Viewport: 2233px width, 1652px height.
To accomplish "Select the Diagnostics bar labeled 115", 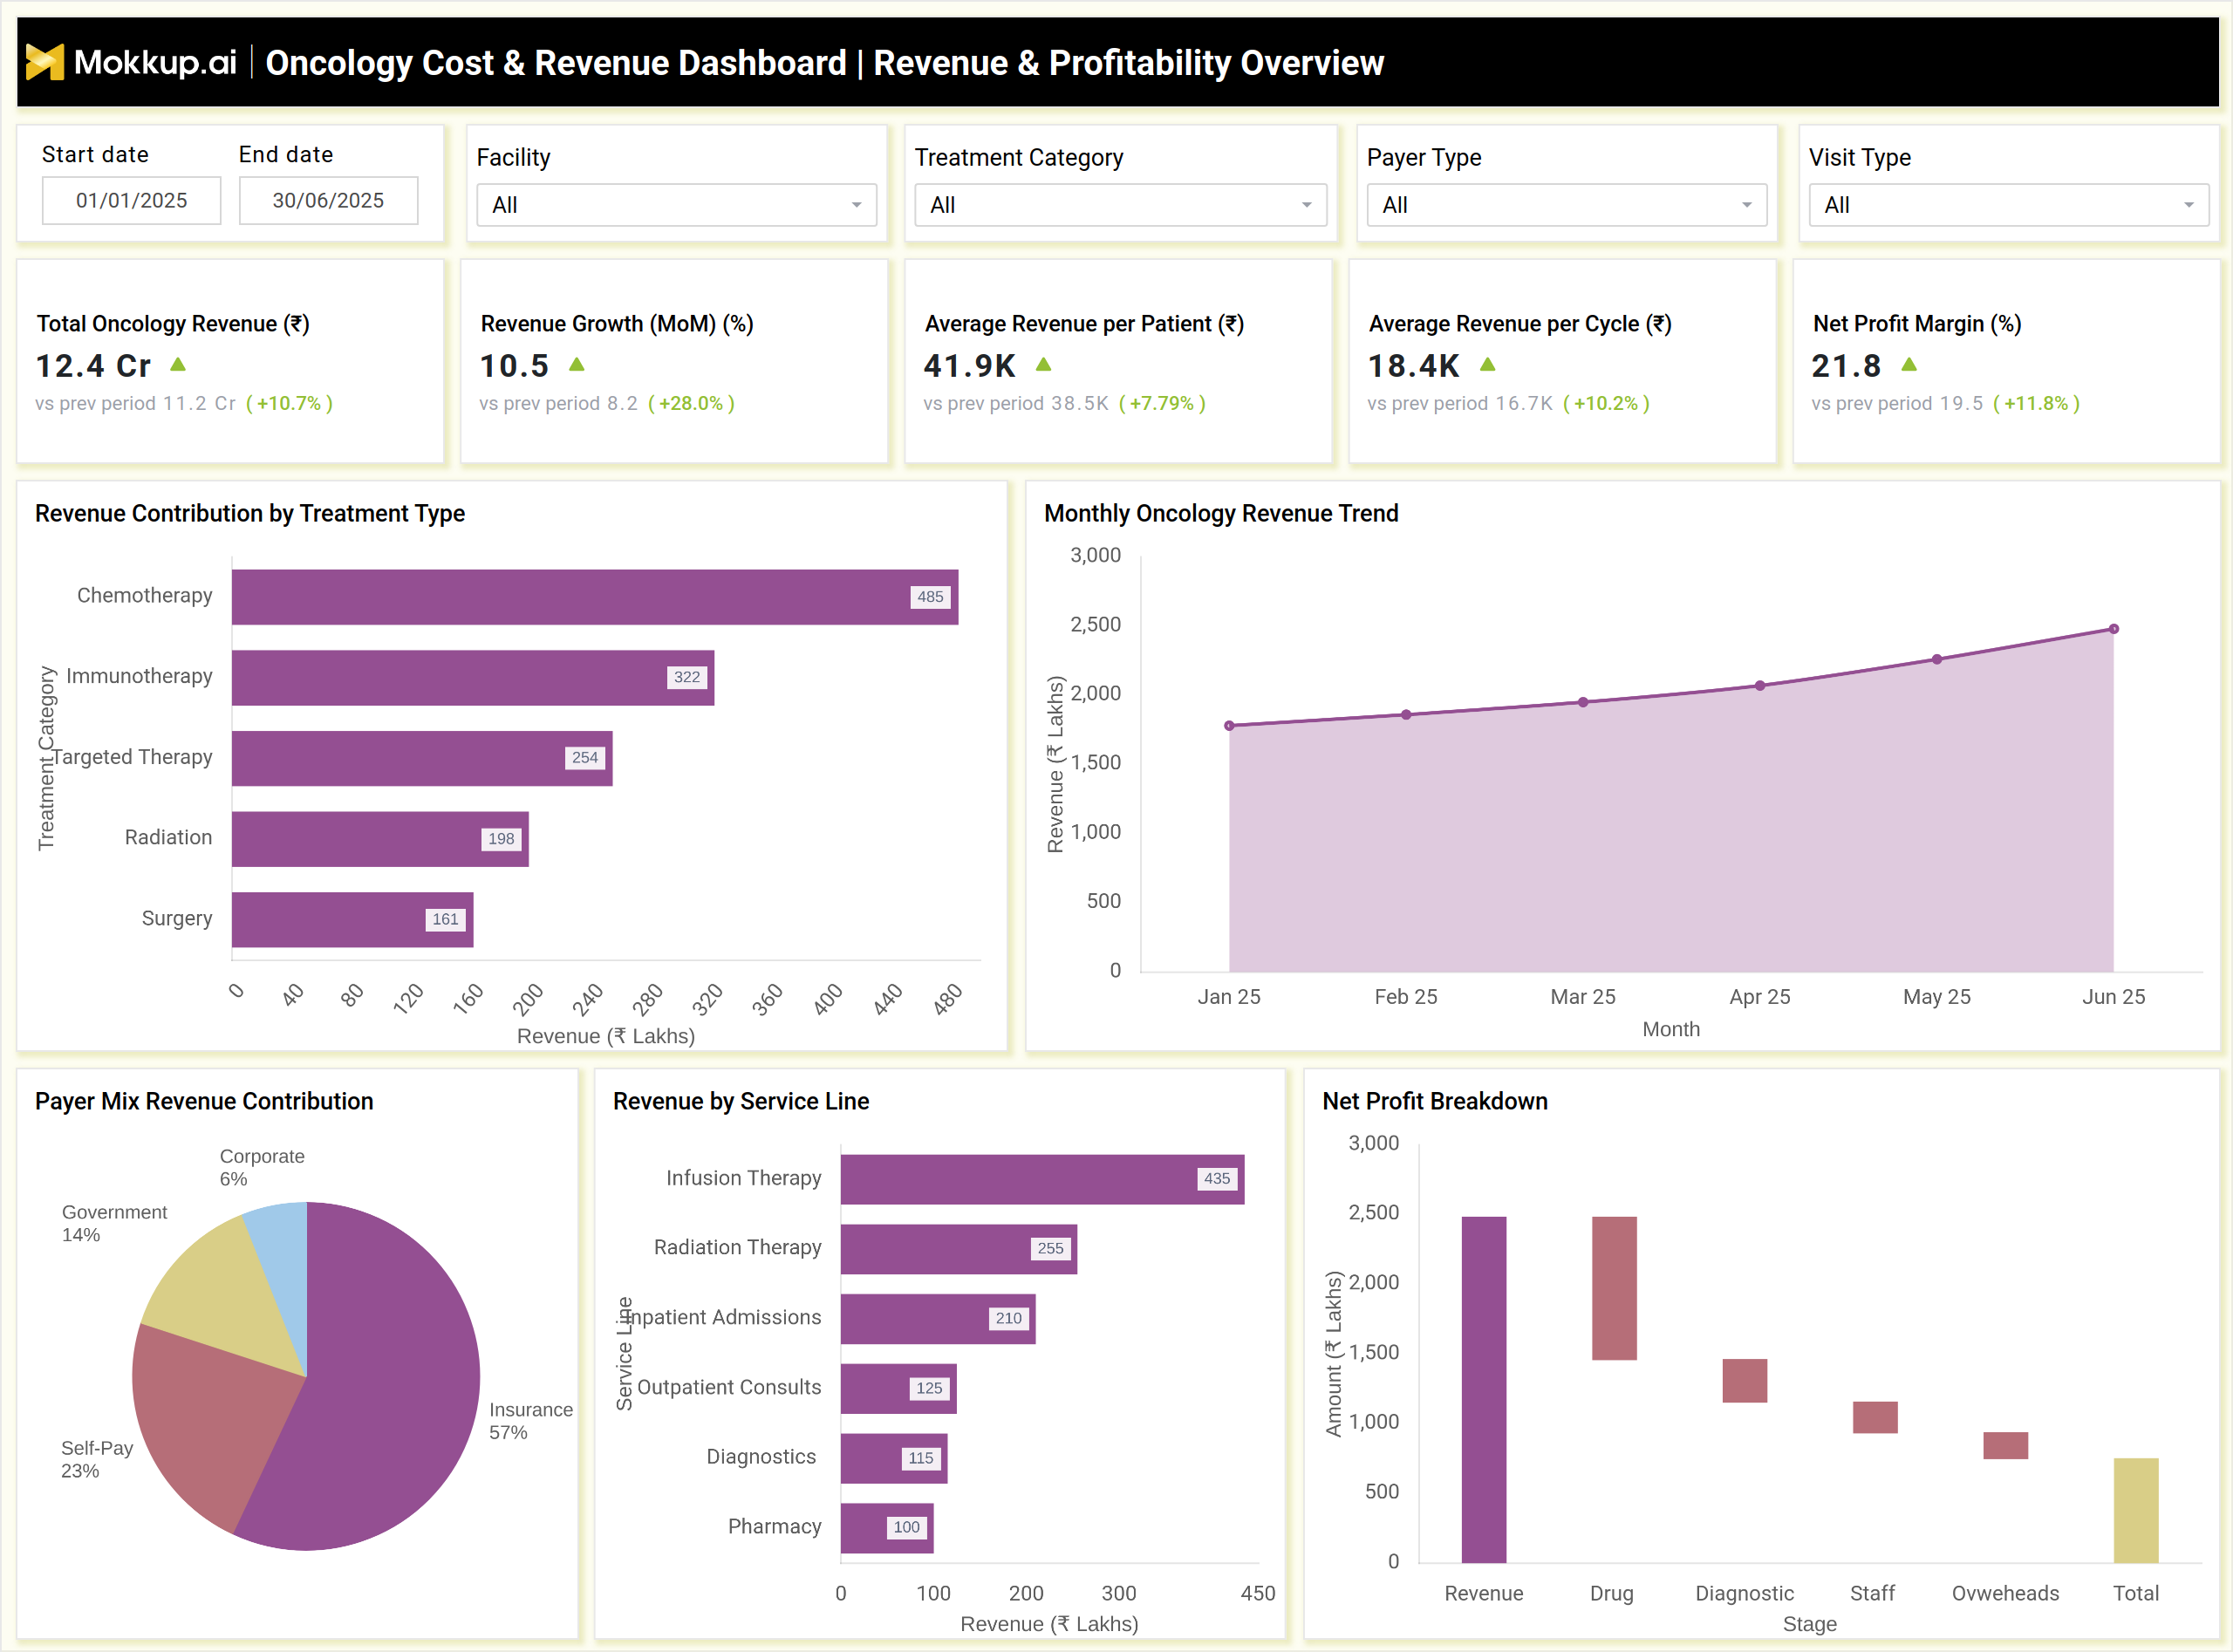I will (894, 1458).
